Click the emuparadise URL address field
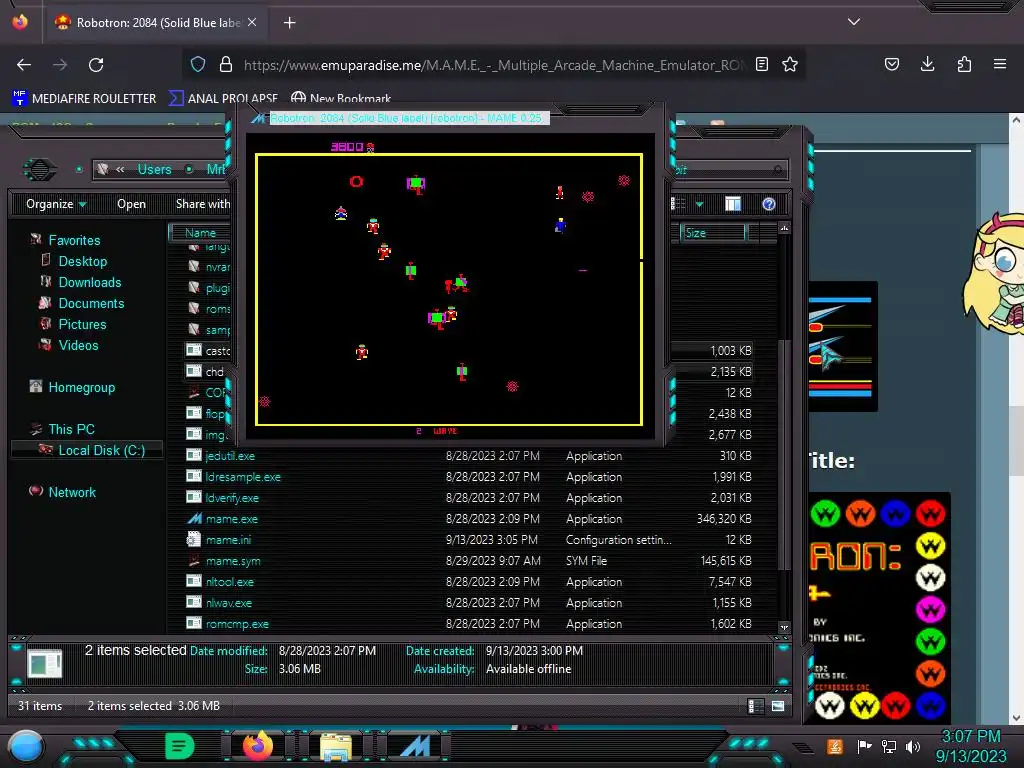1024x768 pixels. click(493, 65)
